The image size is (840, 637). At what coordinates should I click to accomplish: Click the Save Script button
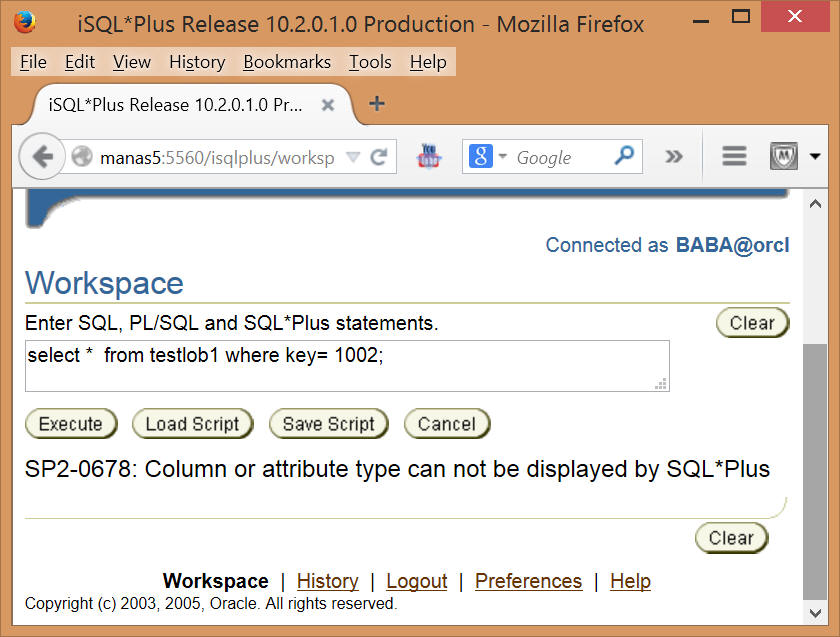(328, 424)
